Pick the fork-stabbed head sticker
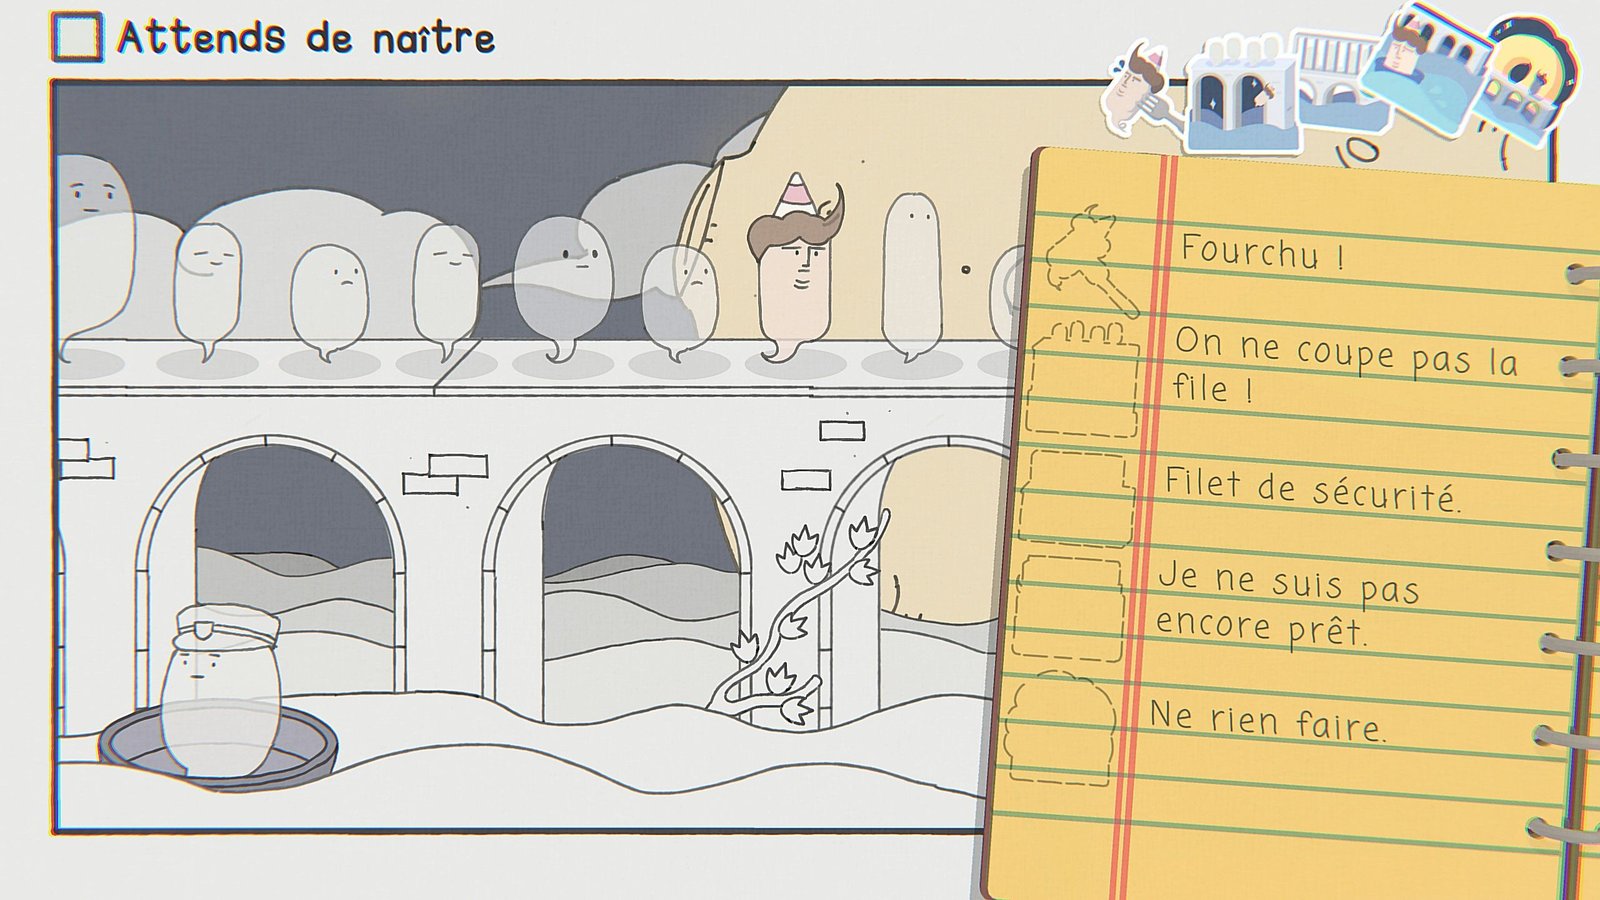 1140,88
